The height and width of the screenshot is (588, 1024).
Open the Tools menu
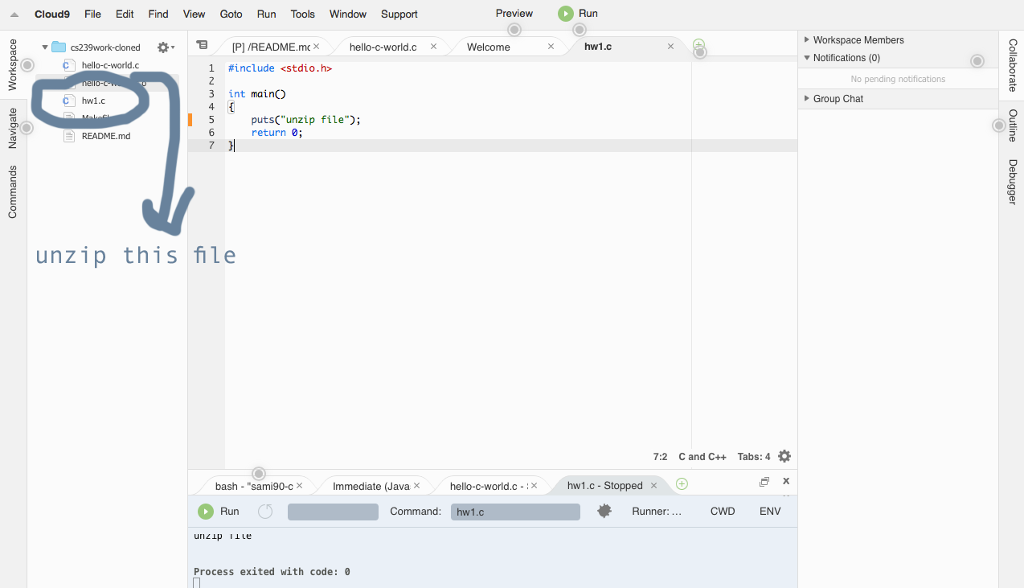(302, 14)
